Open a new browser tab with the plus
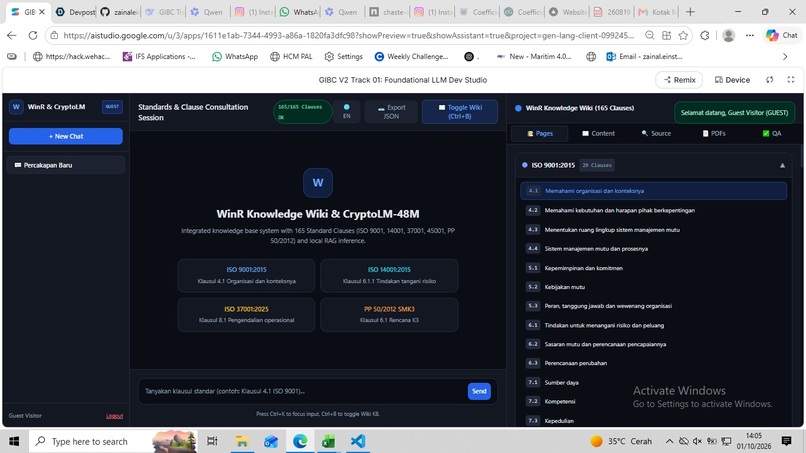This screenshot has width=806, height=453. (x=690, y=12)
